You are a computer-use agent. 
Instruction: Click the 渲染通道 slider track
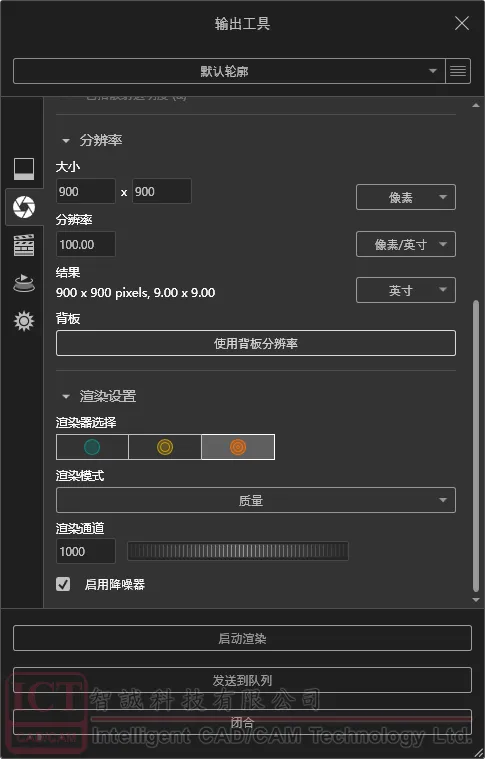tap(238, 551)
